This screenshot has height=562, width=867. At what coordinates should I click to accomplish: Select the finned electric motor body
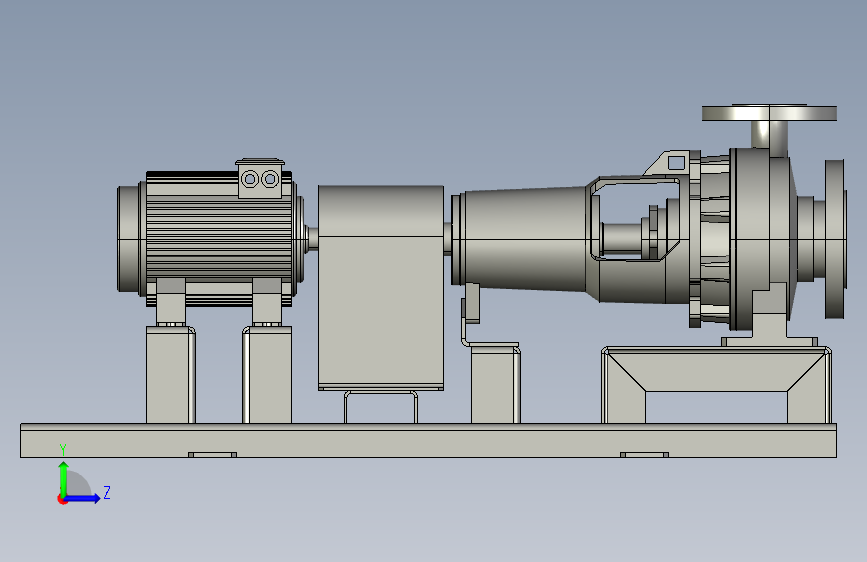tap(219, 238)
